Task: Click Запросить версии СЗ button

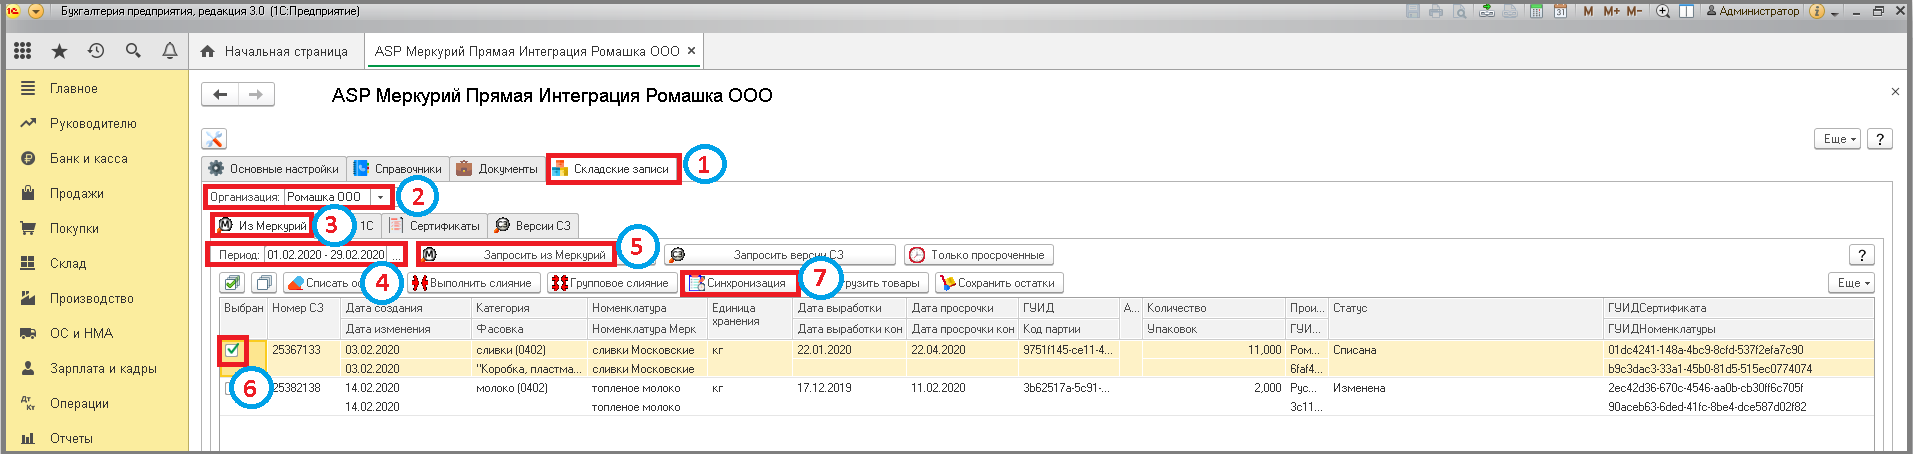Action: click(x=780, y=255)
